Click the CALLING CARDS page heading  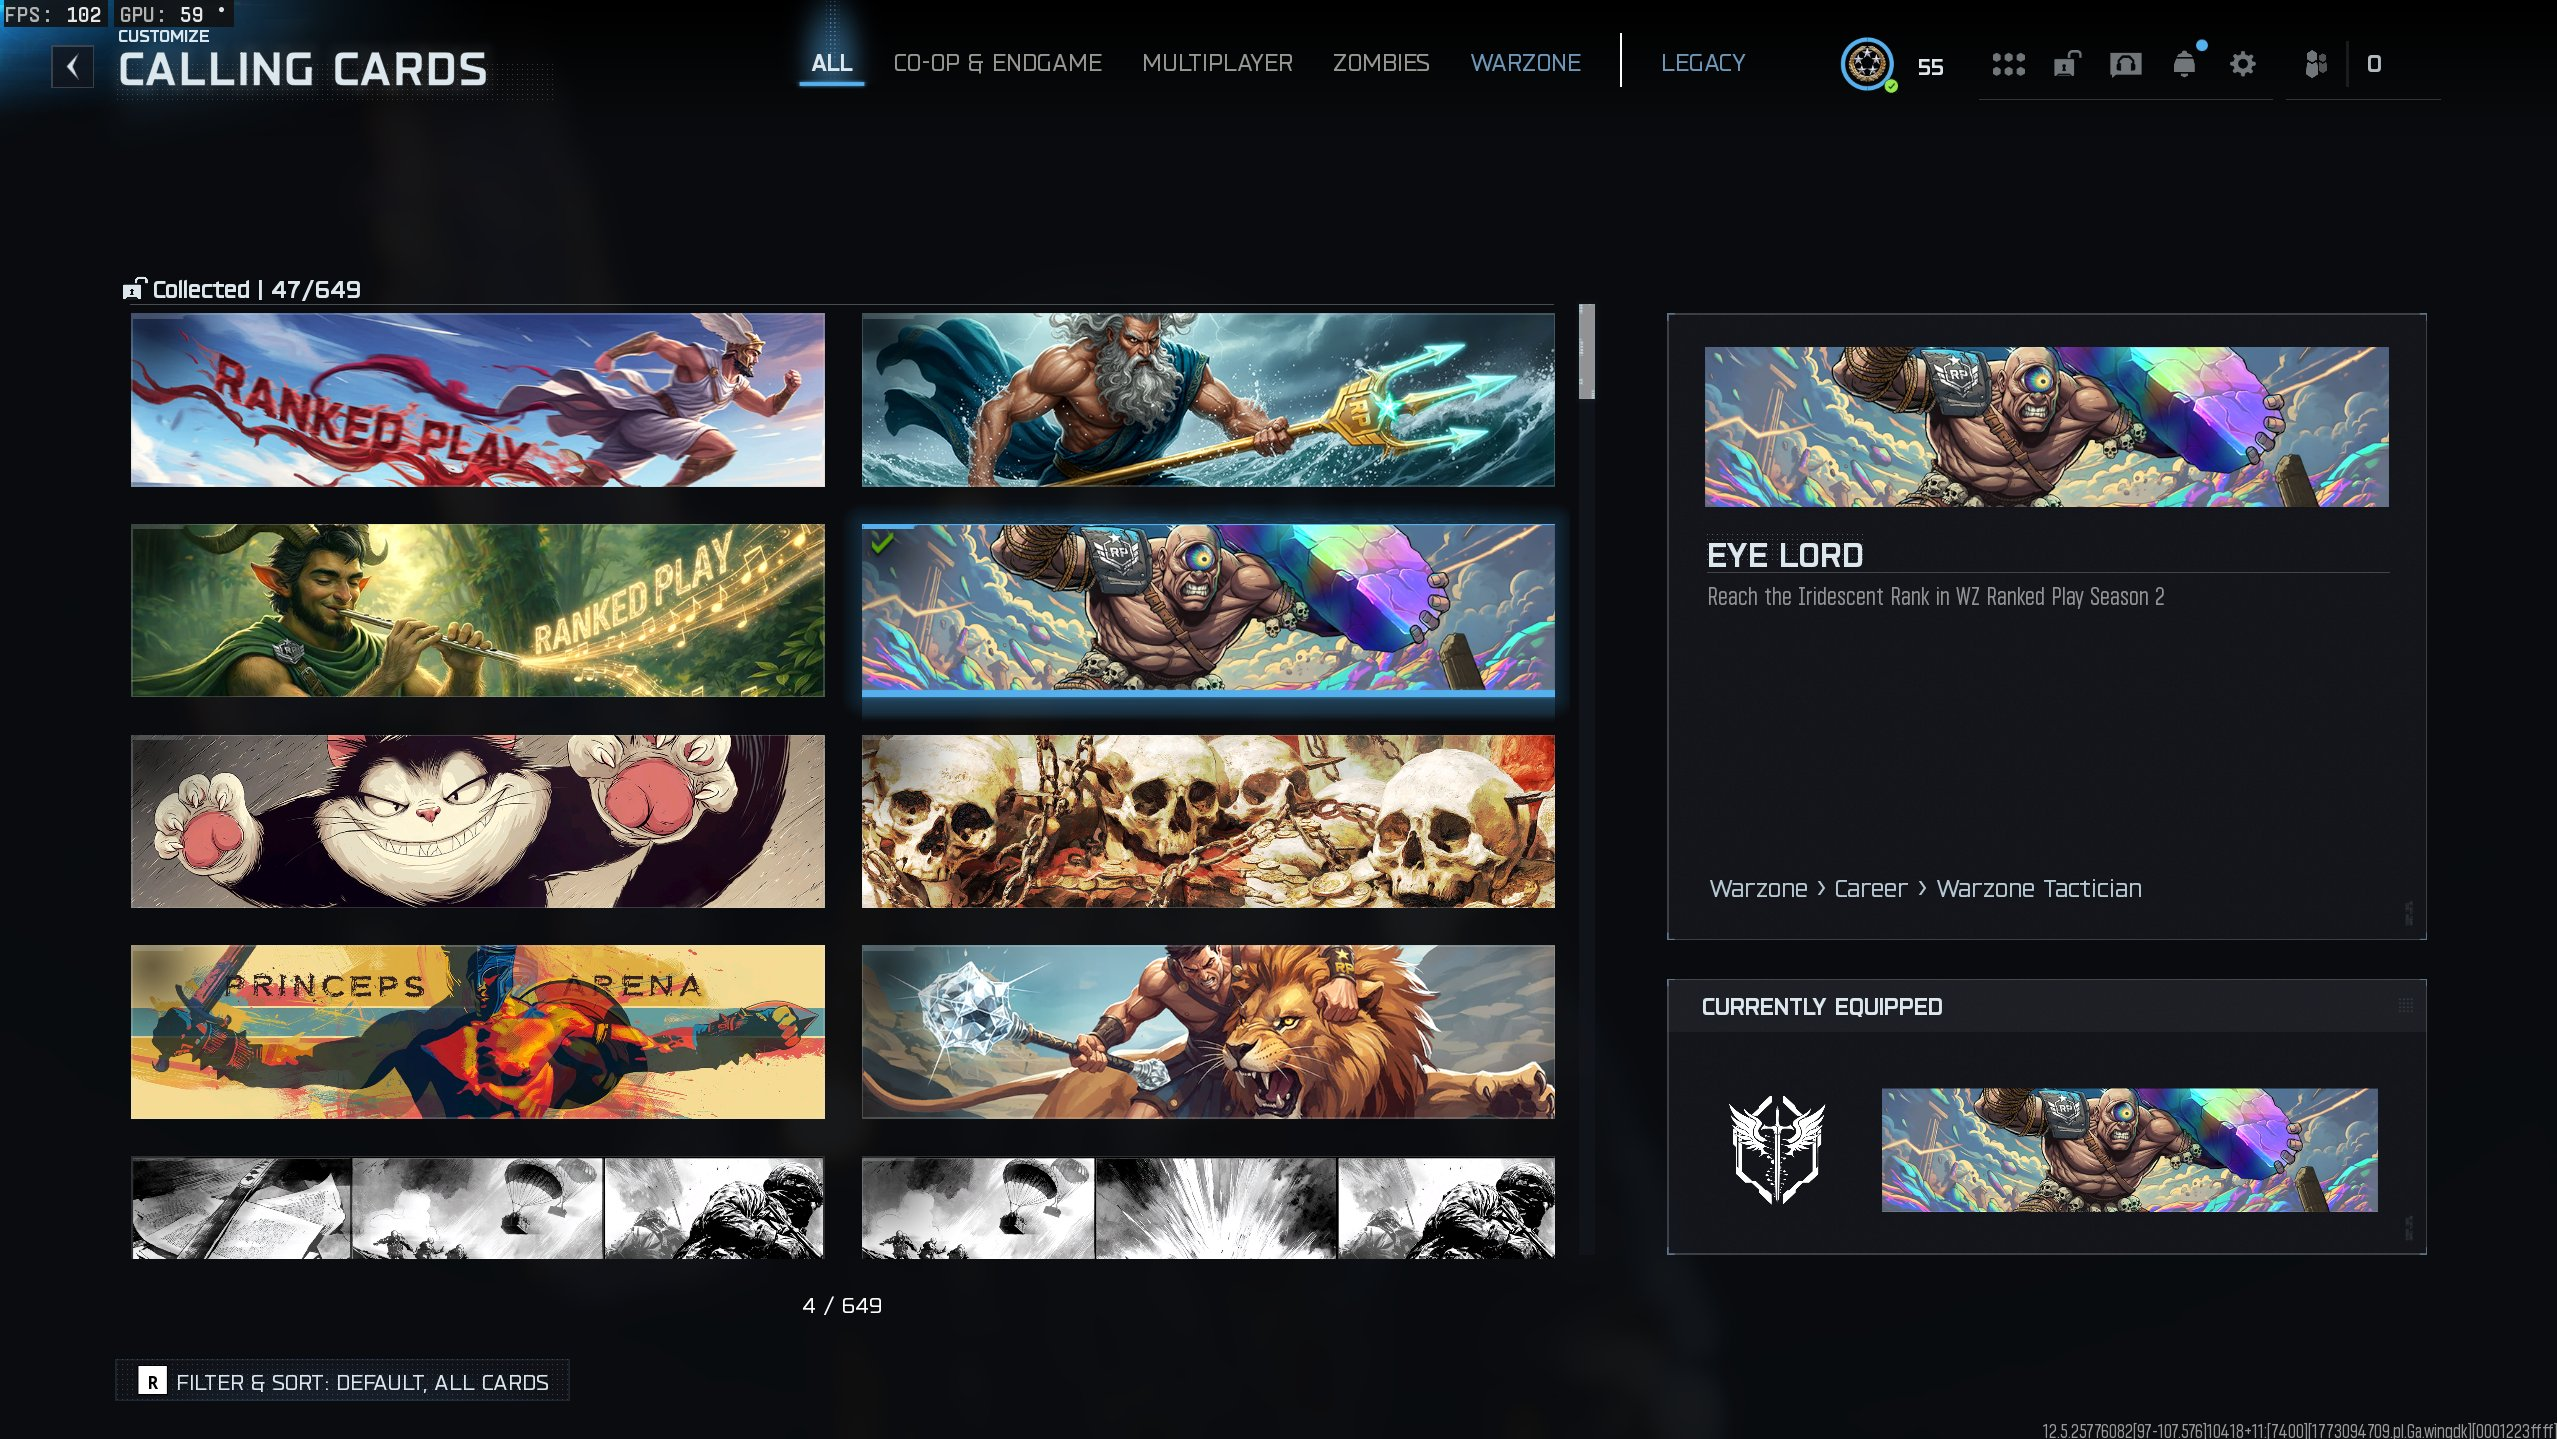click(x=303, y=70)
